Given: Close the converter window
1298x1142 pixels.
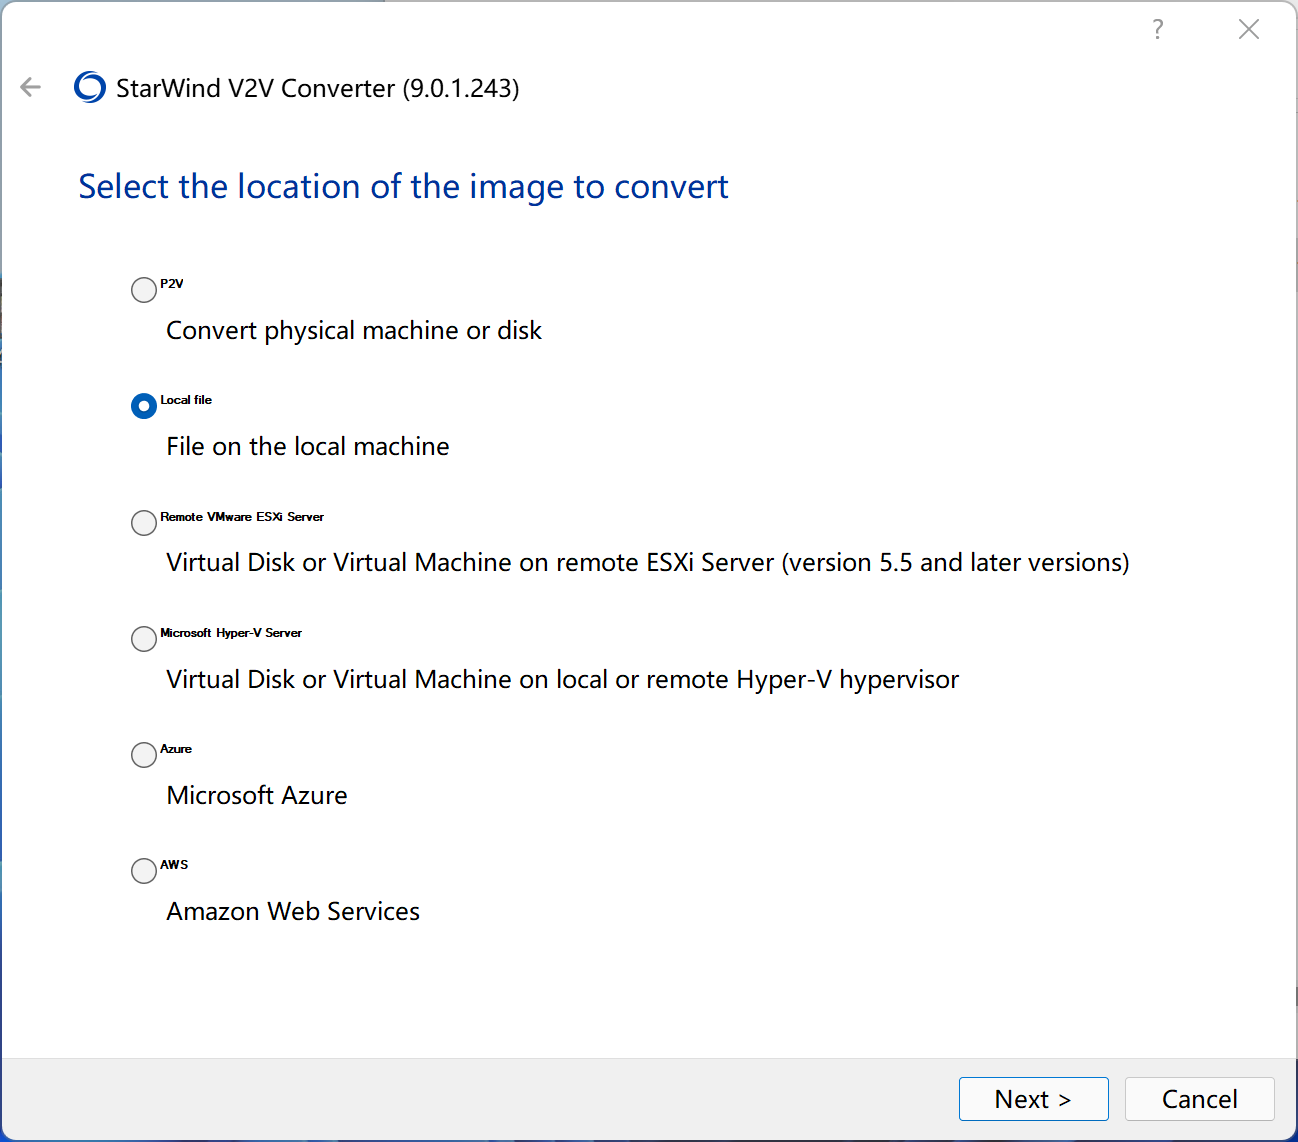Looking at the screenshot, I should coord(1248,29).
